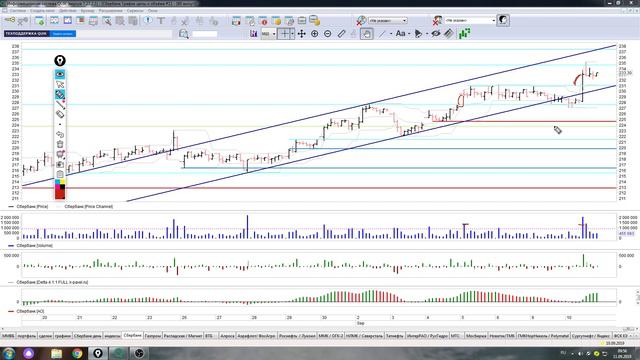640x360 pixels.
Task: Open the Сервисы menu
Action: click(135, 11)
